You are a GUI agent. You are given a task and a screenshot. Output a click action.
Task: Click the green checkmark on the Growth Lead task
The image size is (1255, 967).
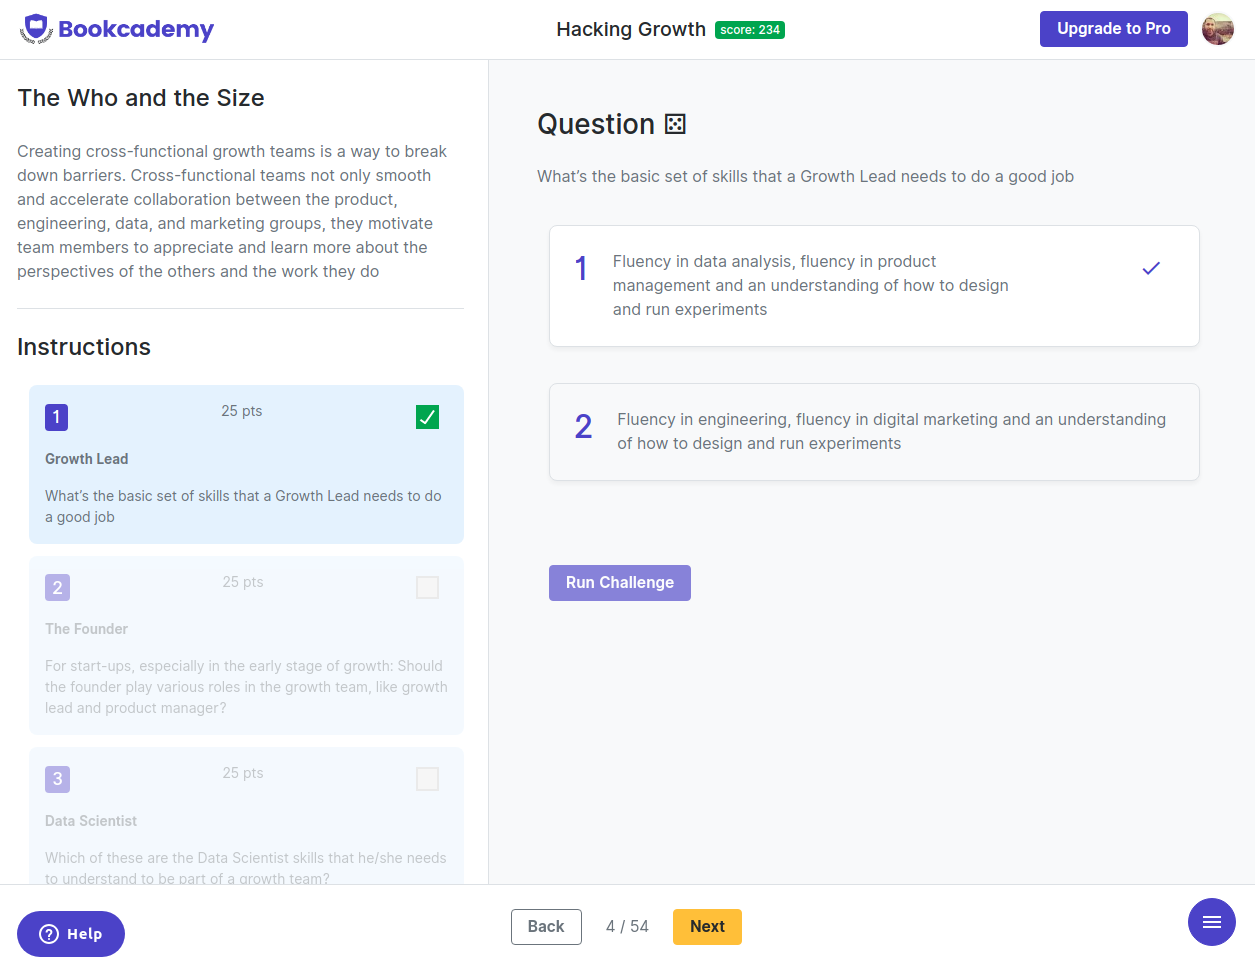coord(427,417)
